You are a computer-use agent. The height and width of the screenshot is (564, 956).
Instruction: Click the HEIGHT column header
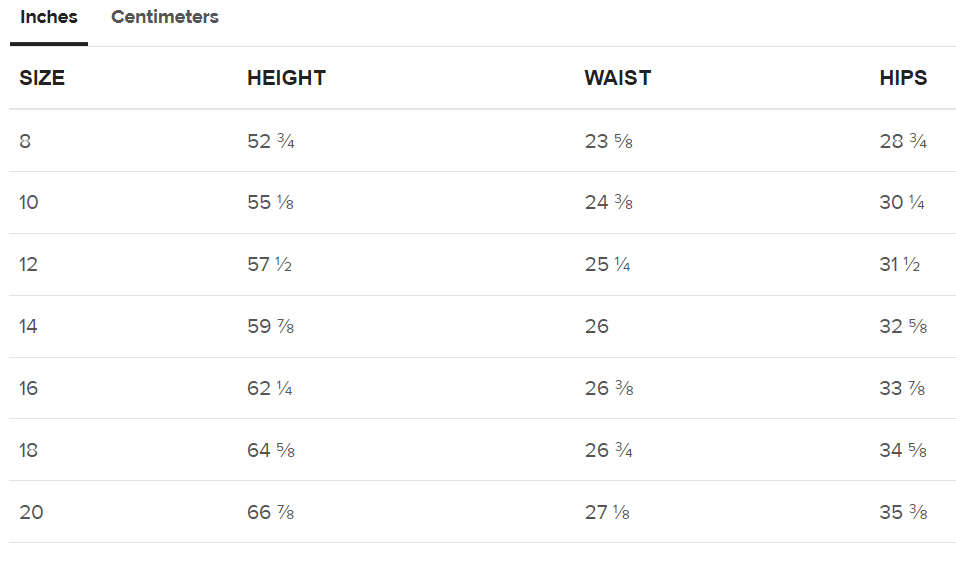point(286,78)
